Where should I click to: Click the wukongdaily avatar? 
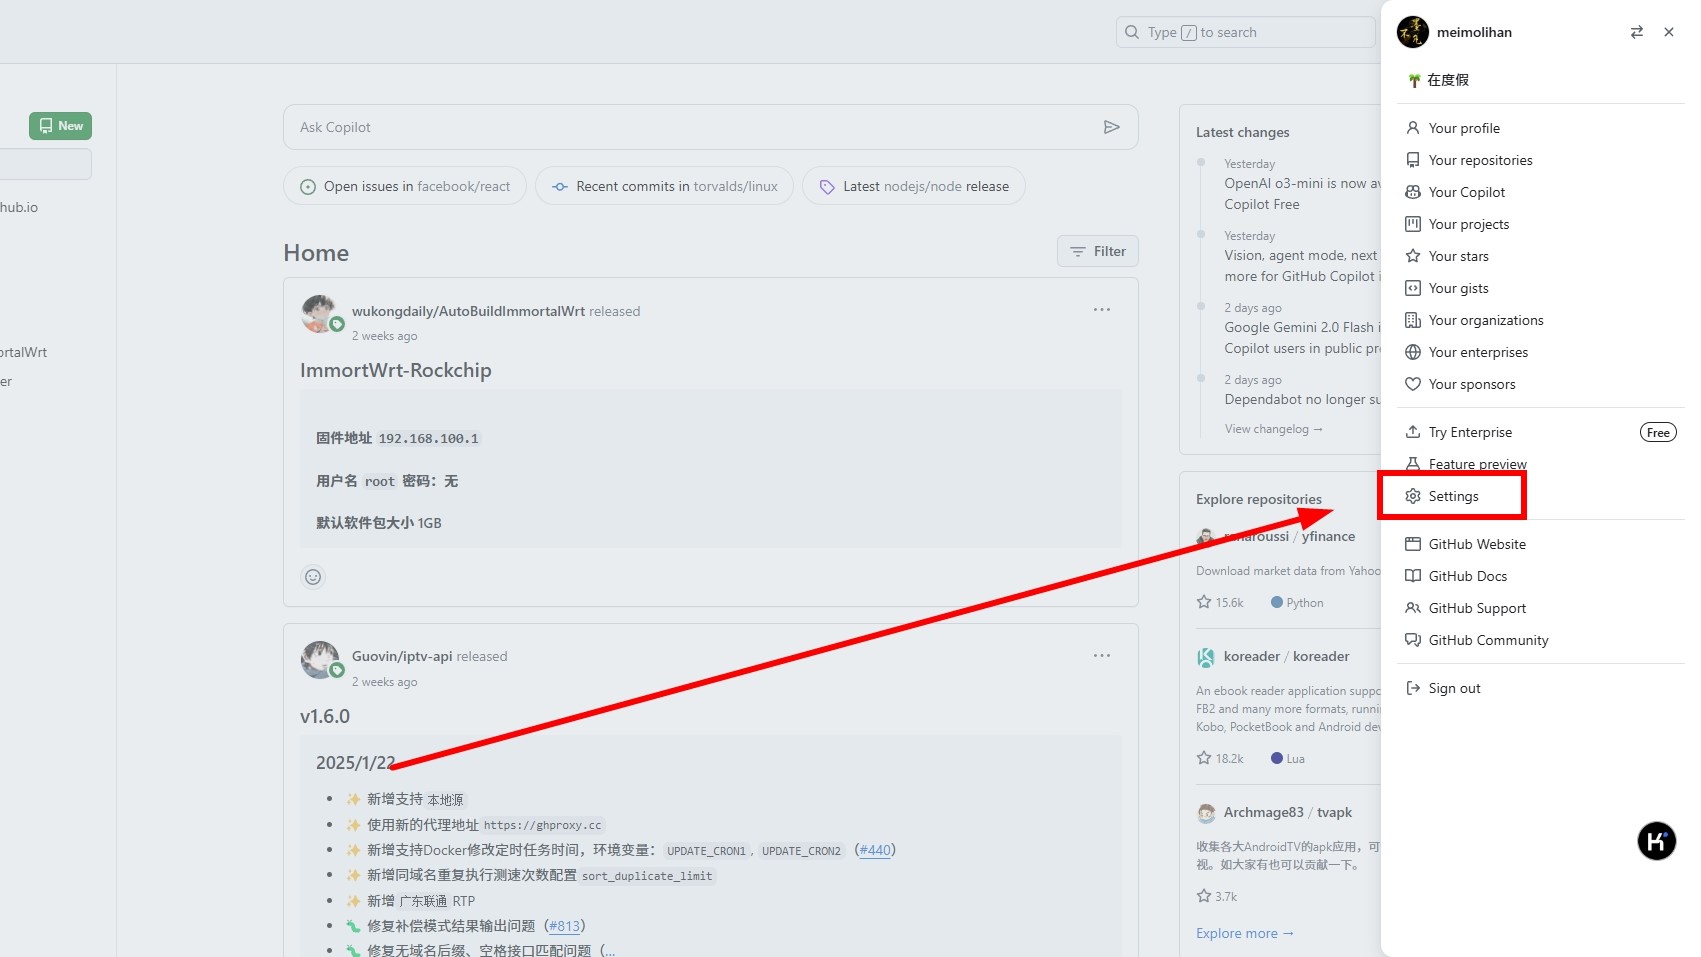[319, 313]
